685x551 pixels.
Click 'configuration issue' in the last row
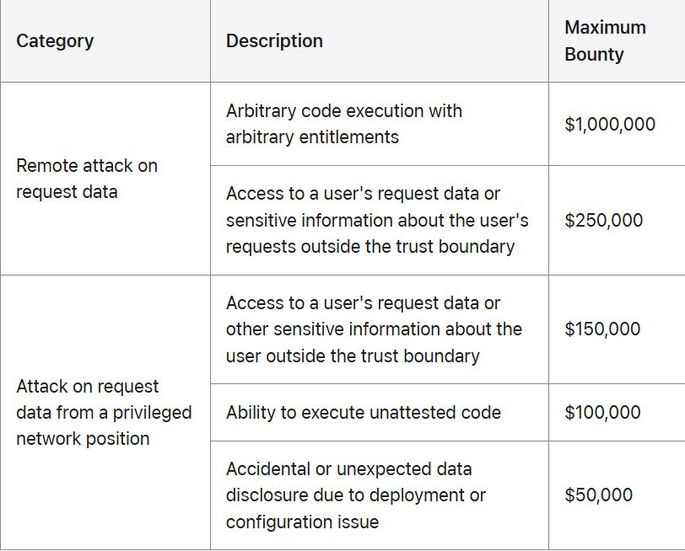coord(302,522)
